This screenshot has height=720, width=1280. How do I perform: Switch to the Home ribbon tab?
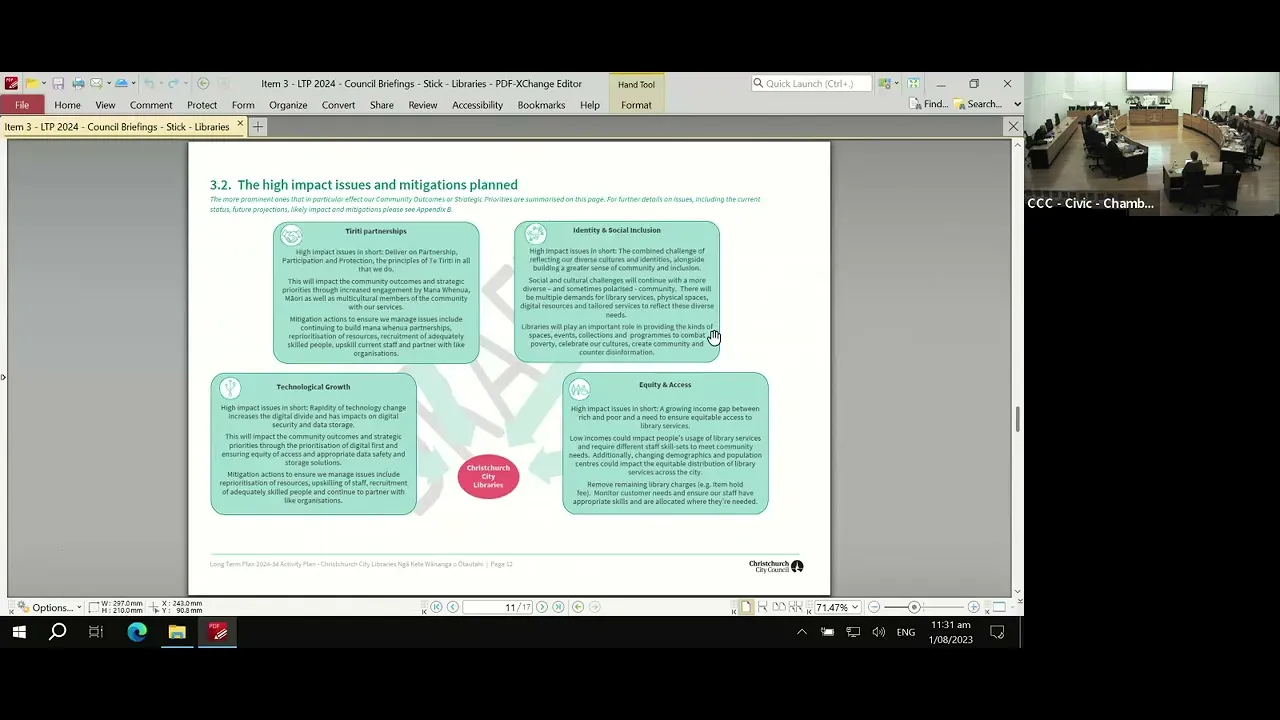point(68,105)
